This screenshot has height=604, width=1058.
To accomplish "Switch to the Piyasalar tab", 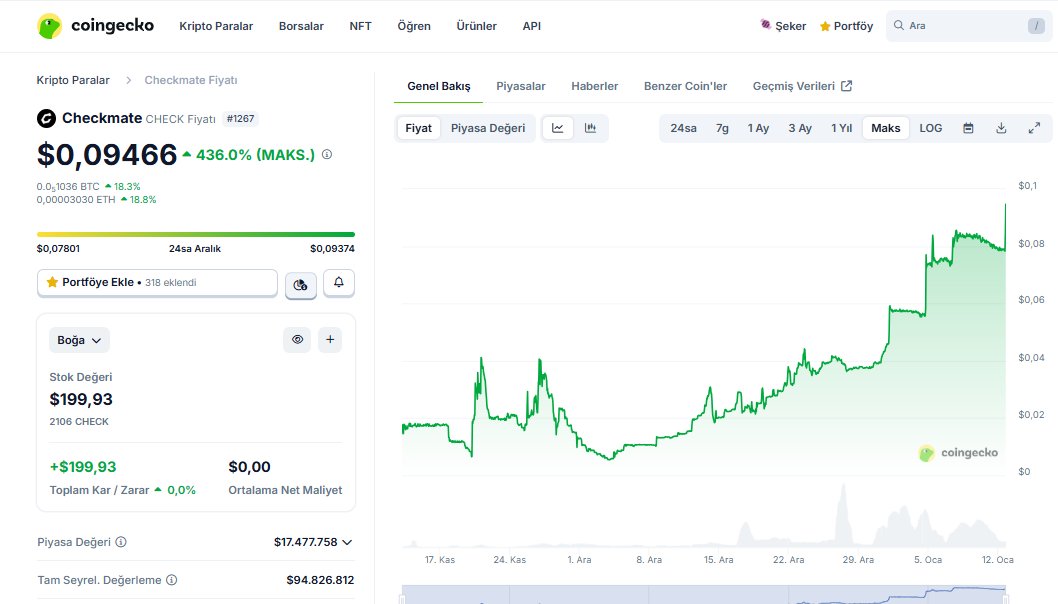I will (x=521, y=86).
